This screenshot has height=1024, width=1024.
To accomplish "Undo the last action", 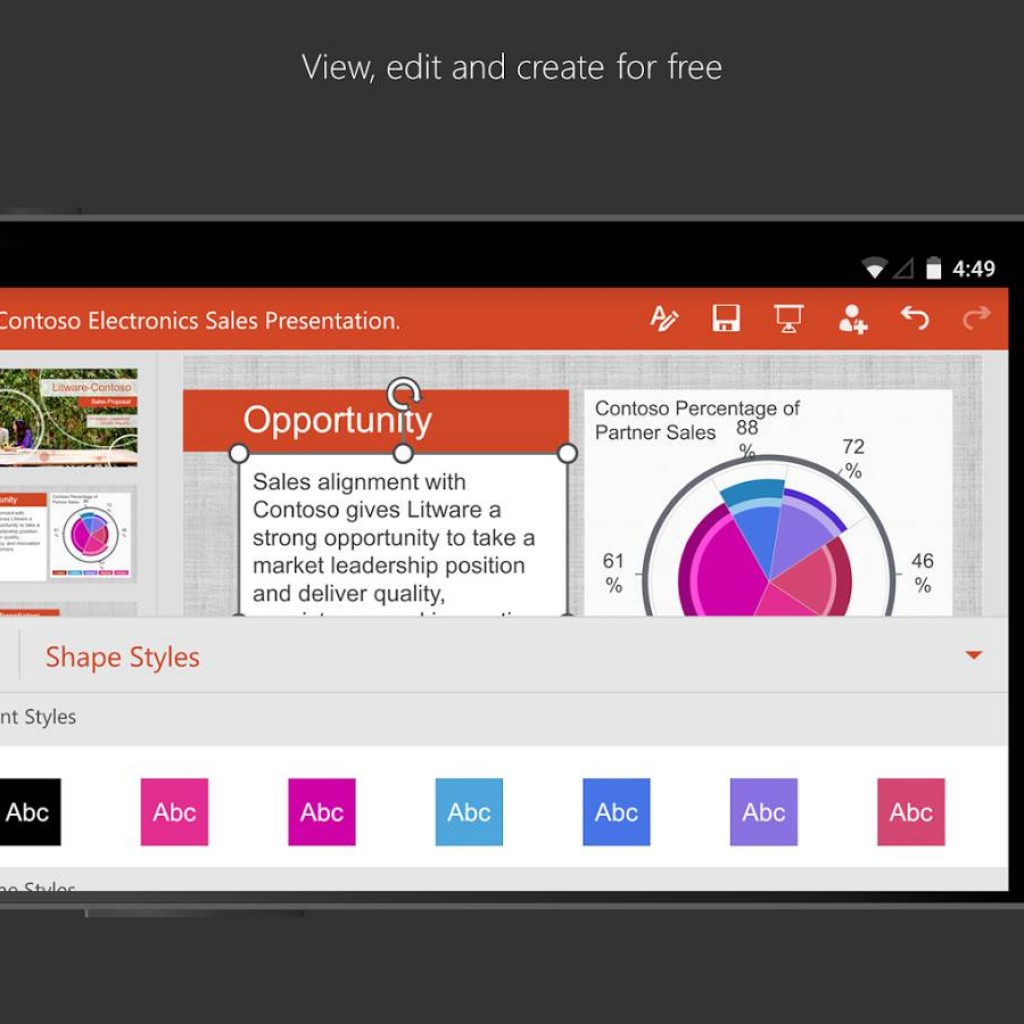I will (914, 319).
